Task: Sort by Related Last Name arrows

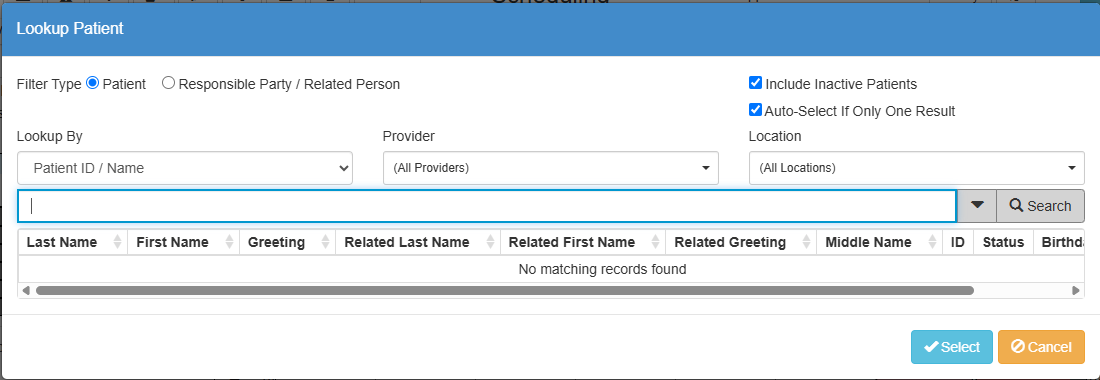Action: point(490,242)
